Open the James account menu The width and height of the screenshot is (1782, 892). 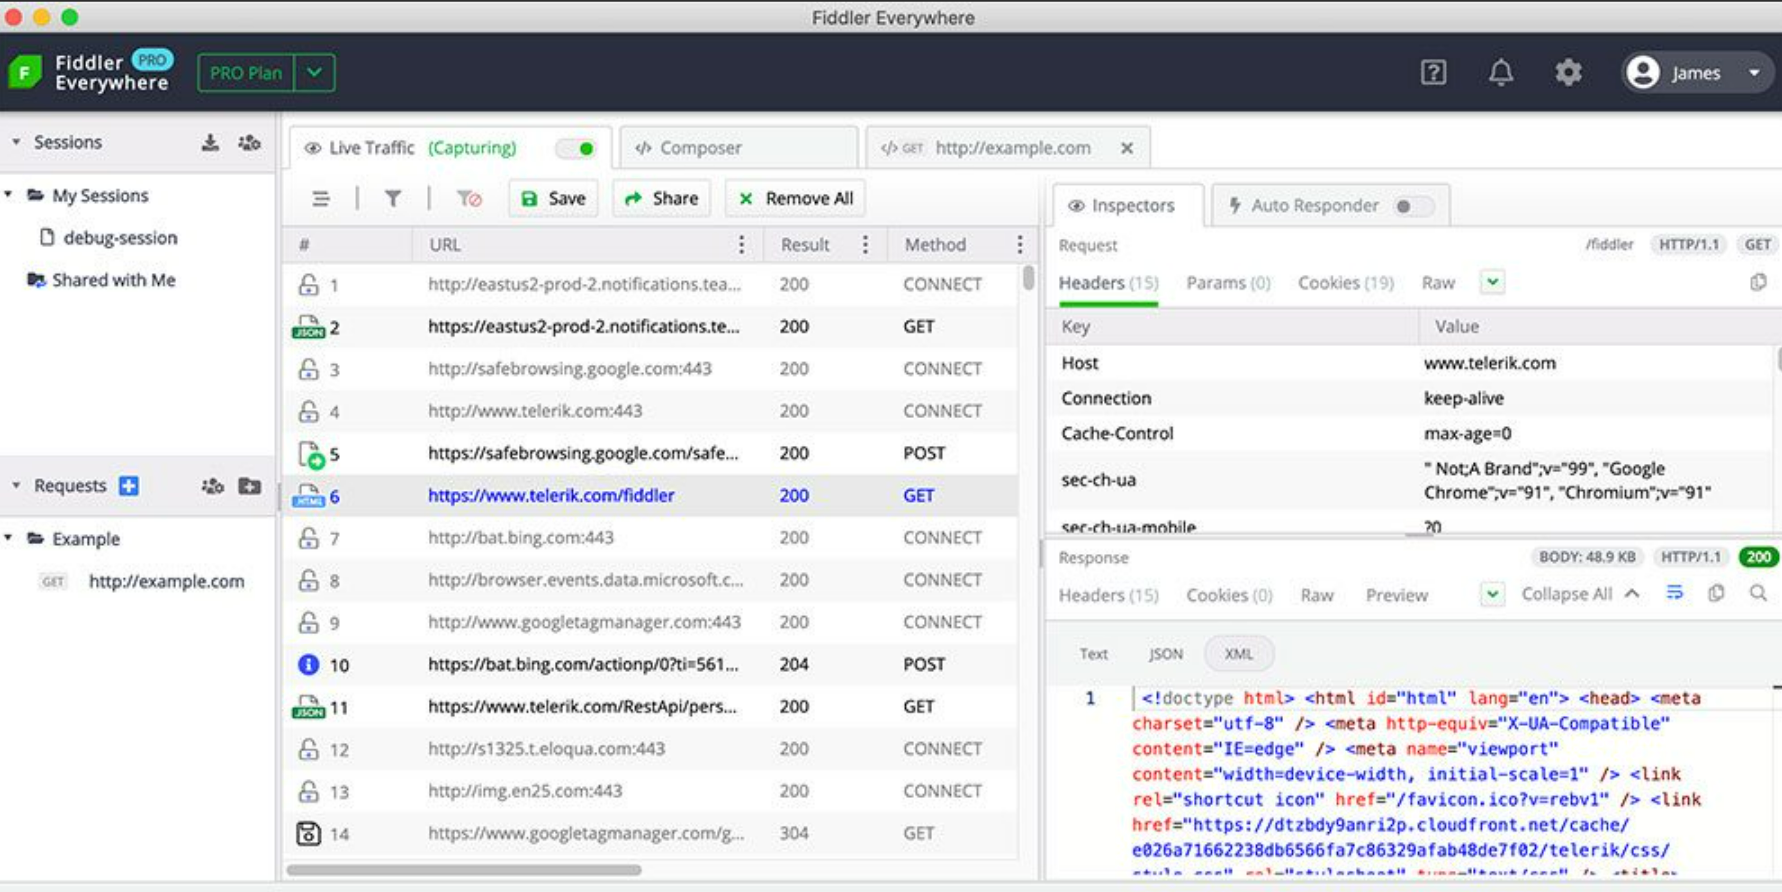click(1697, 73)
